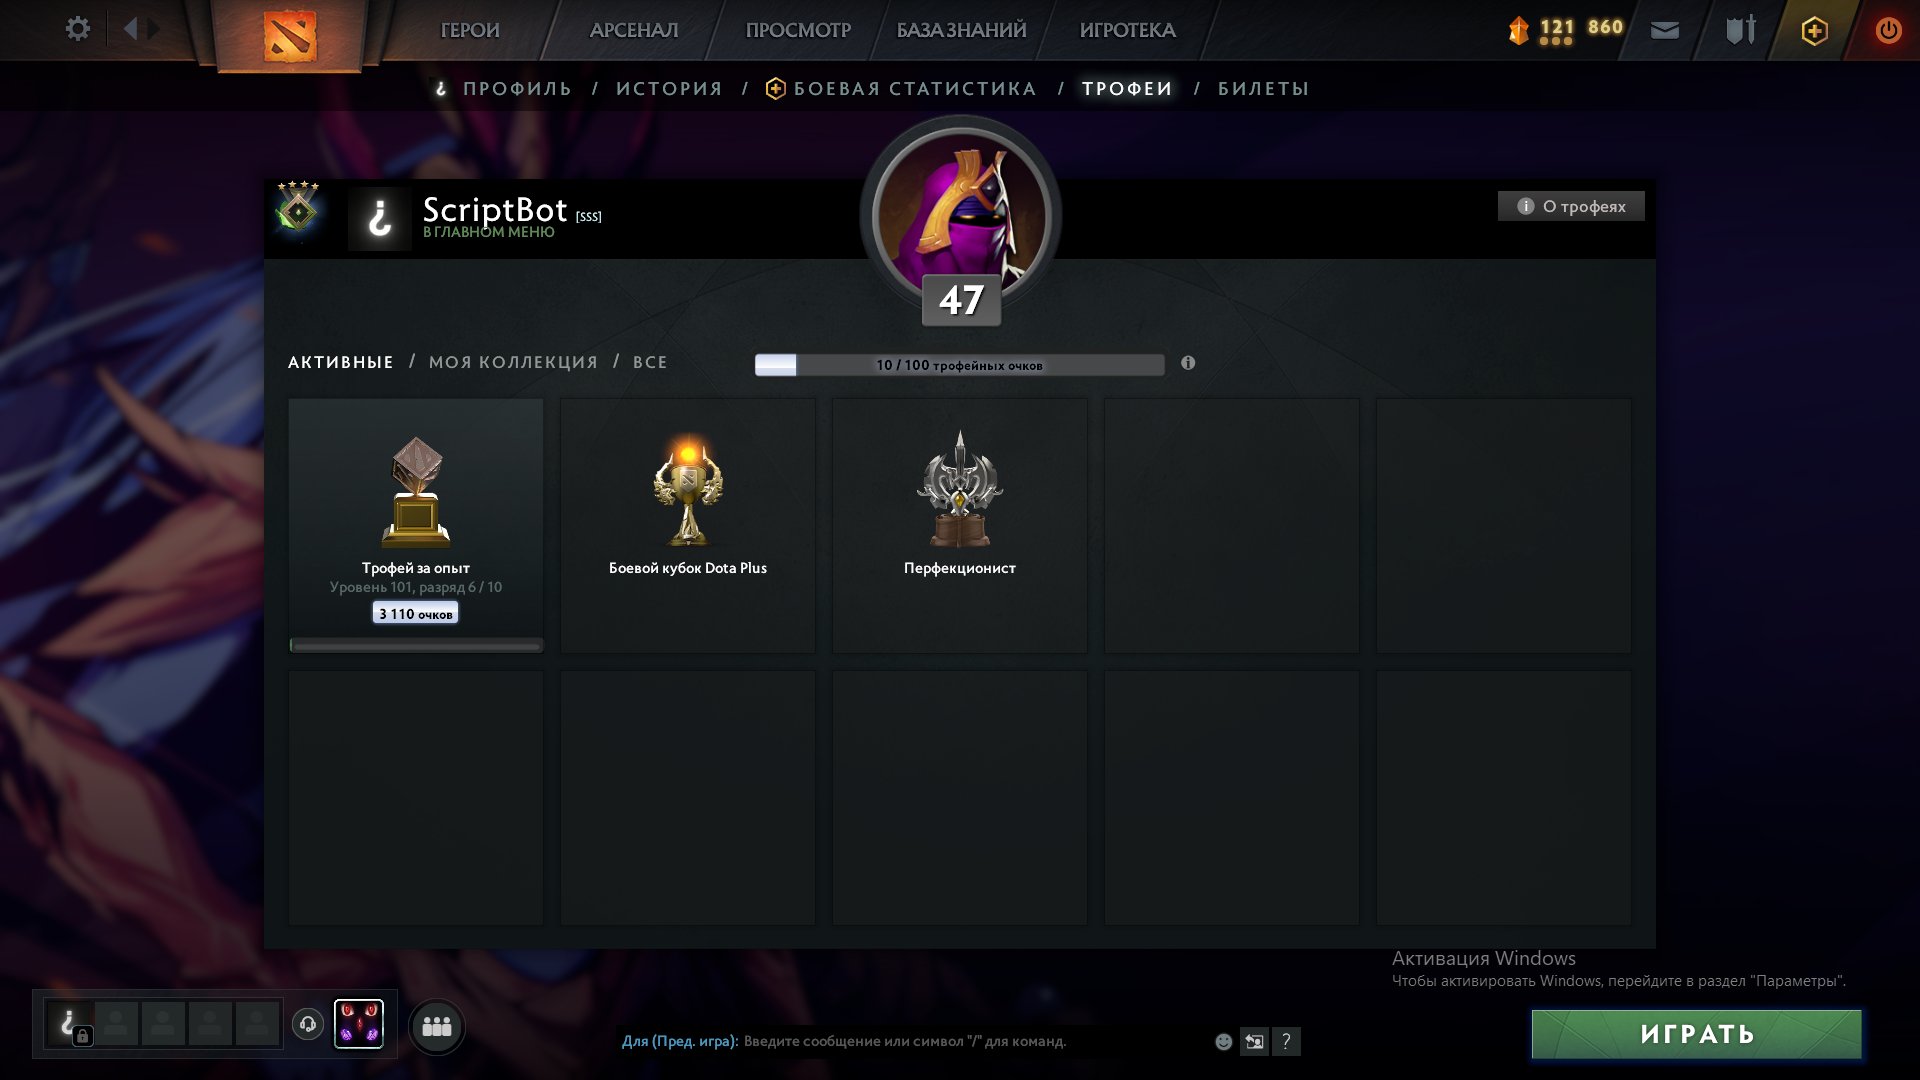Click the О трофеях button
This screenshot has height=1080, width=1920.
coord(1571,206)
